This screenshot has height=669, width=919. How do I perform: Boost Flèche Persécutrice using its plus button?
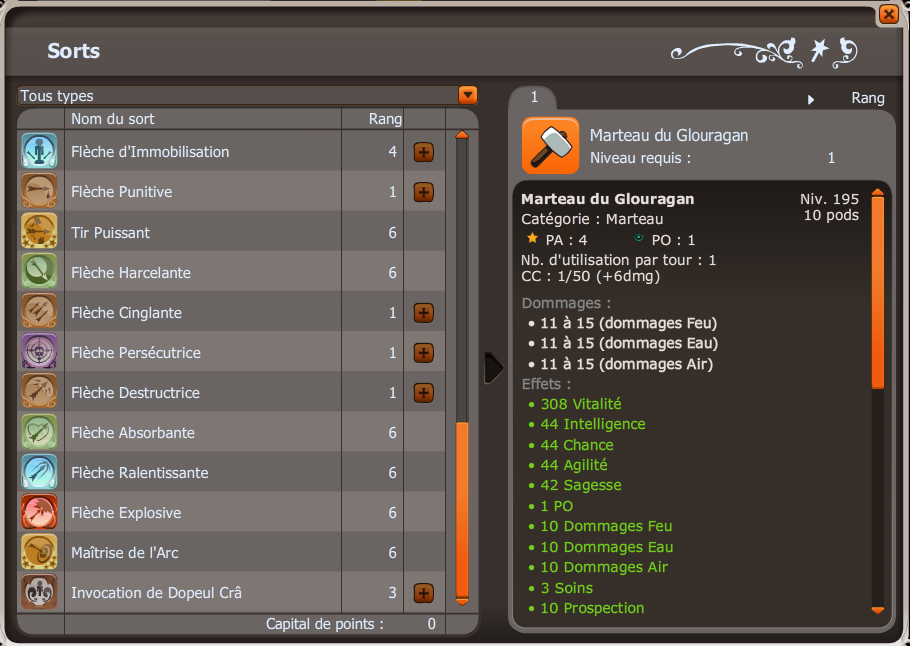(424, 353)
